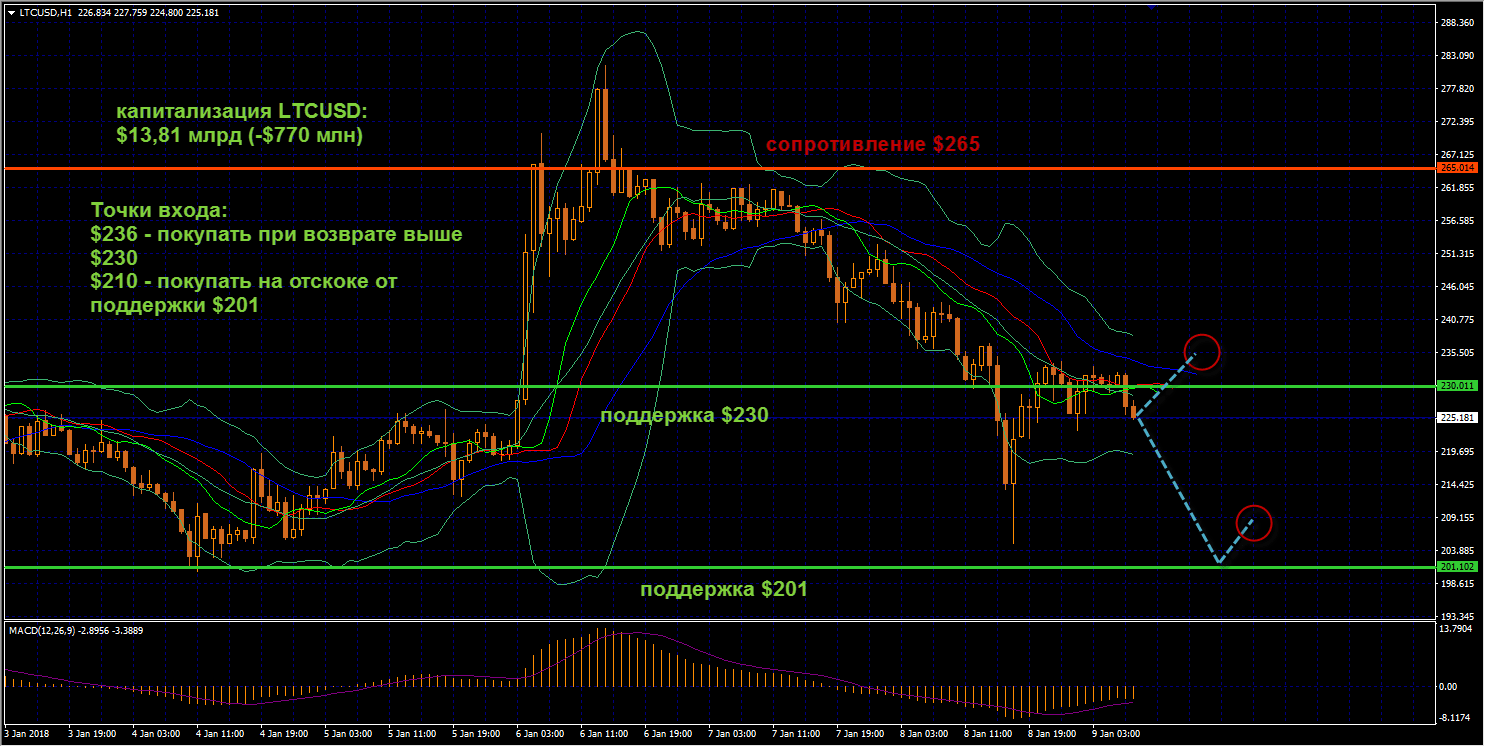Click the "Точки входа" annotation text block
1485x747 pixels.
tap(275, 258)
